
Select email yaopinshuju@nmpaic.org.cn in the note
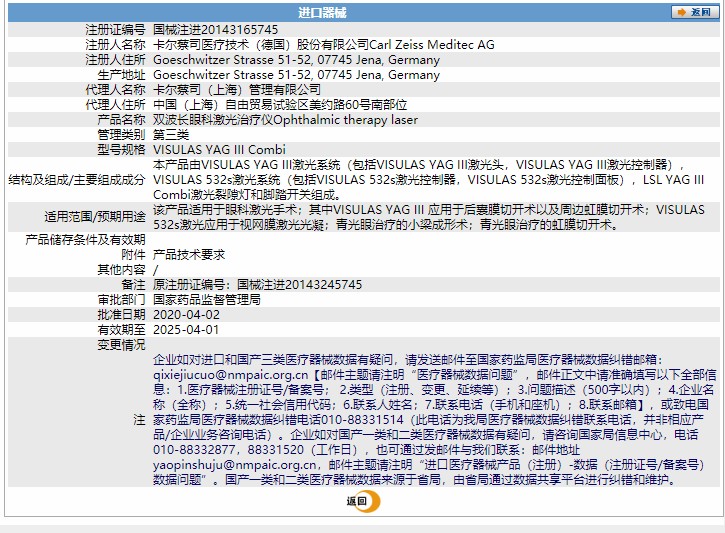click(x=235, y=465)
